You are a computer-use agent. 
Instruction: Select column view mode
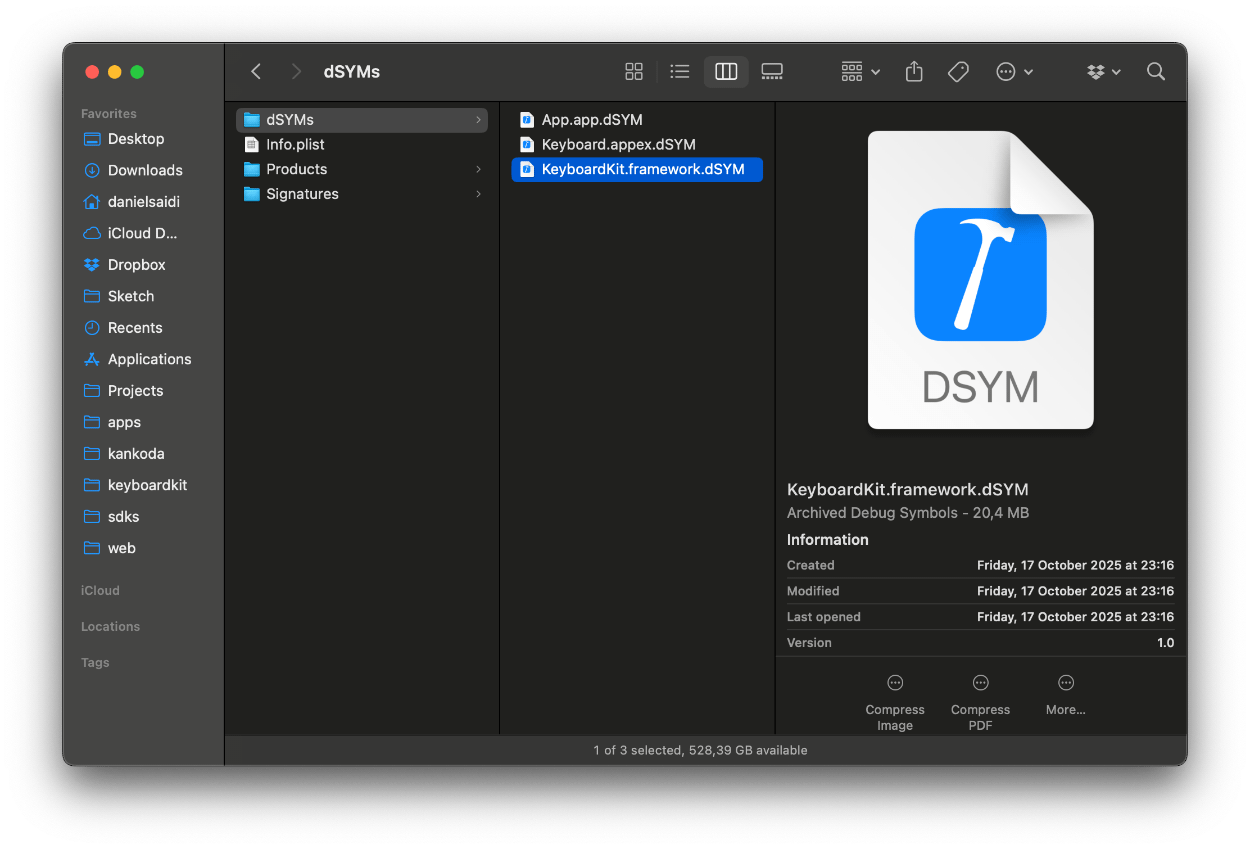(x=726, y=72)
